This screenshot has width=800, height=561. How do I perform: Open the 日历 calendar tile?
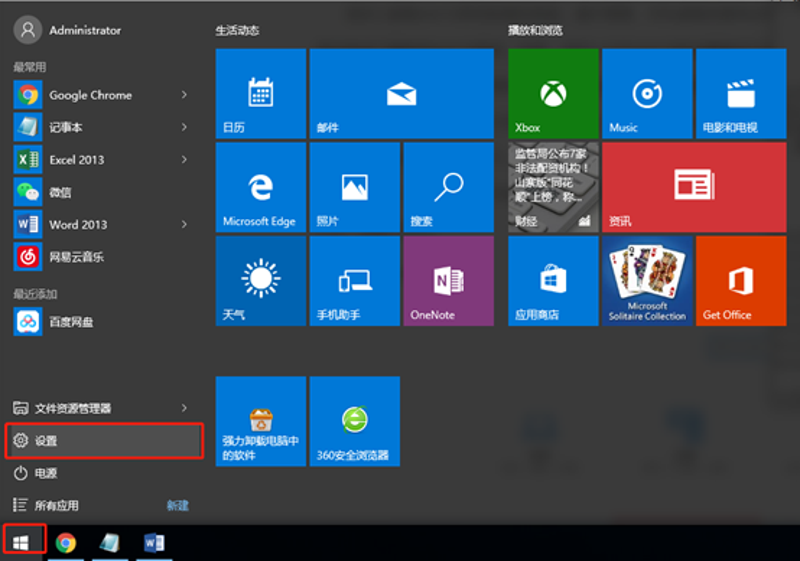(x=260, y=94)
